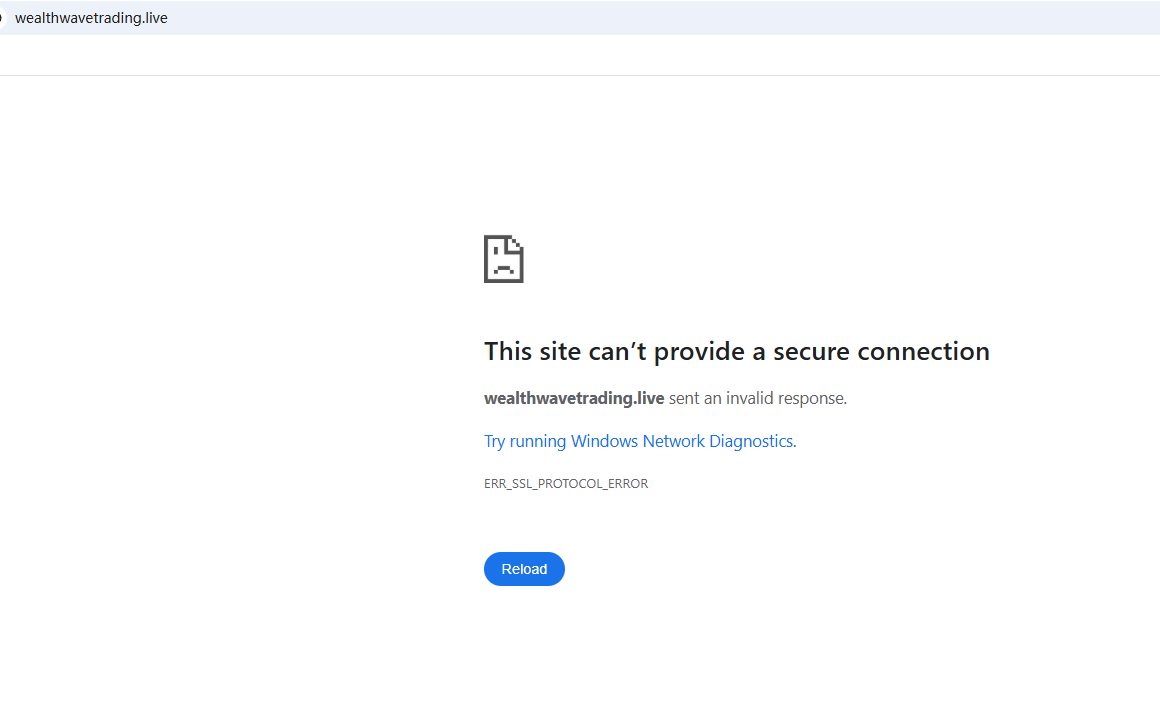Screen dimensions: 1160x712
Task: Click the bold wealthwavetrading.live domain in message
Action: click(x=574, y=398)
